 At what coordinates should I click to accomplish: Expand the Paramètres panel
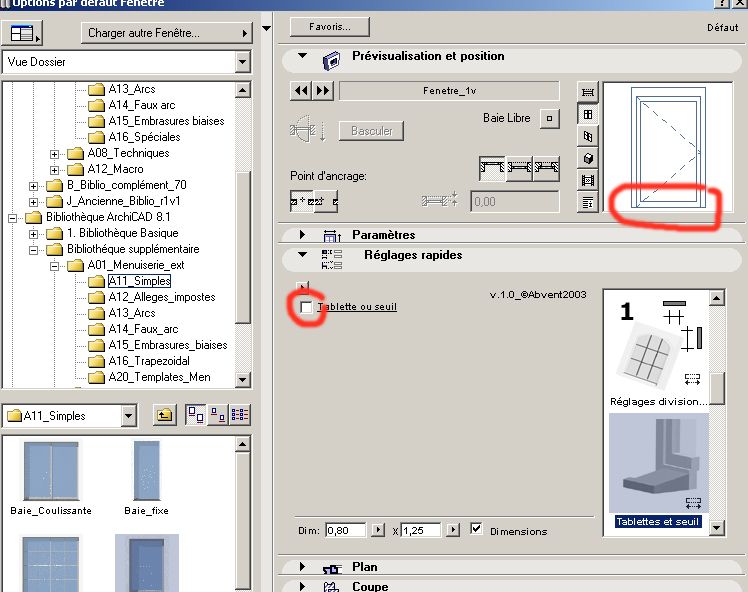[302, 235]
